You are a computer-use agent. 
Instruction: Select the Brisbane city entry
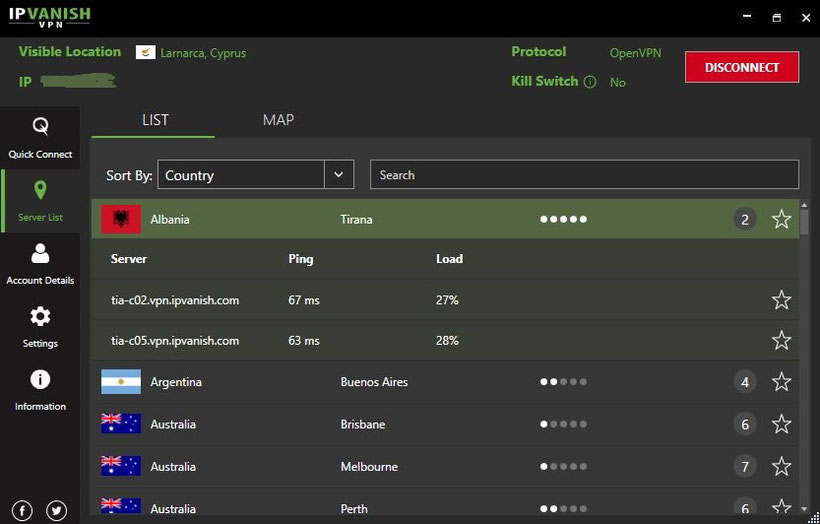tap(363, 424)
